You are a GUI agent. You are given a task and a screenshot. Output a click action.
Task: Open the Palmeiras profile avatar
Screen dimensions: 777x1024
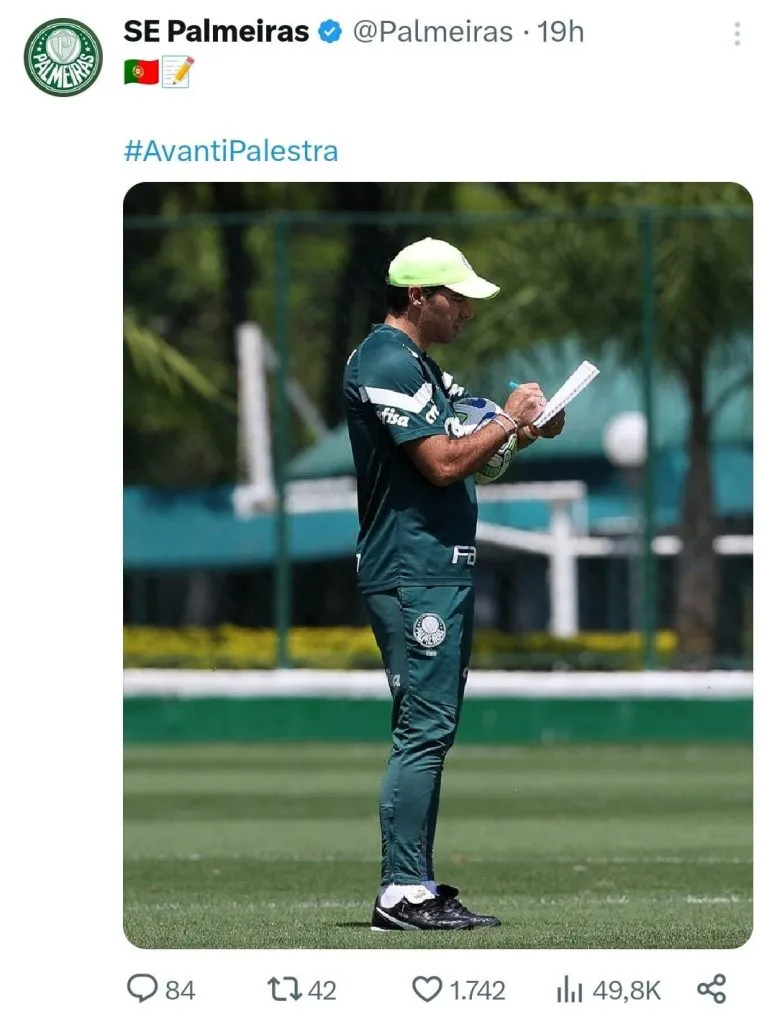coord(63,57)
